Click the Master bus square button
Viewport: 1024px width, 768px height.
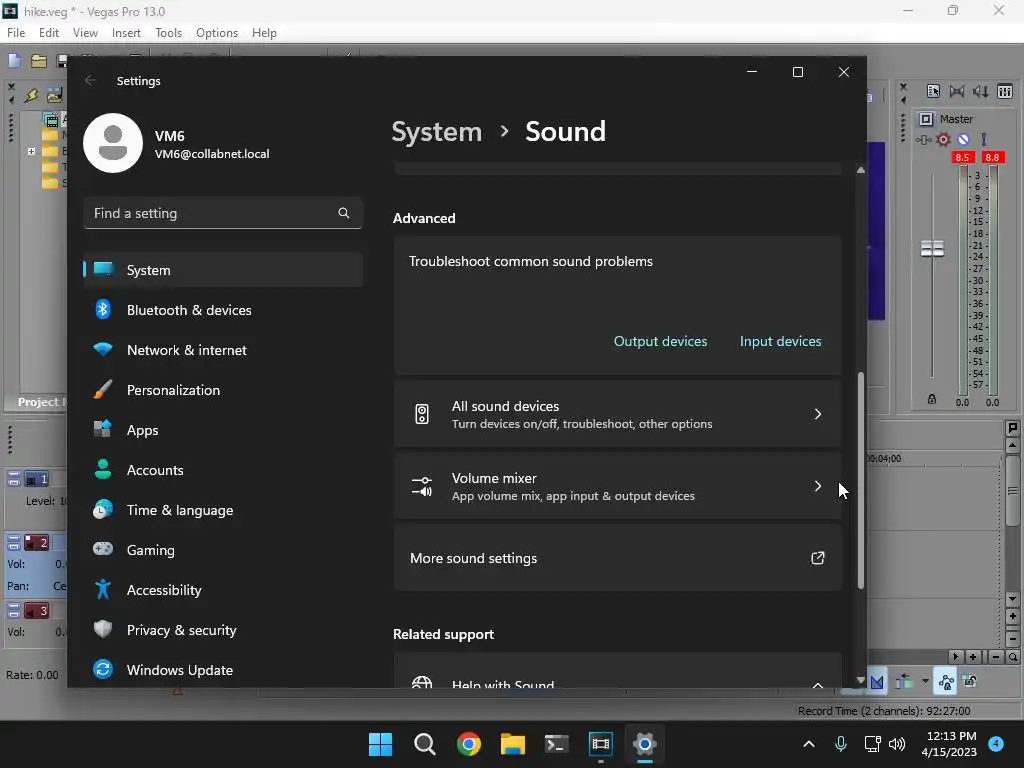click(x=926, y=119)
